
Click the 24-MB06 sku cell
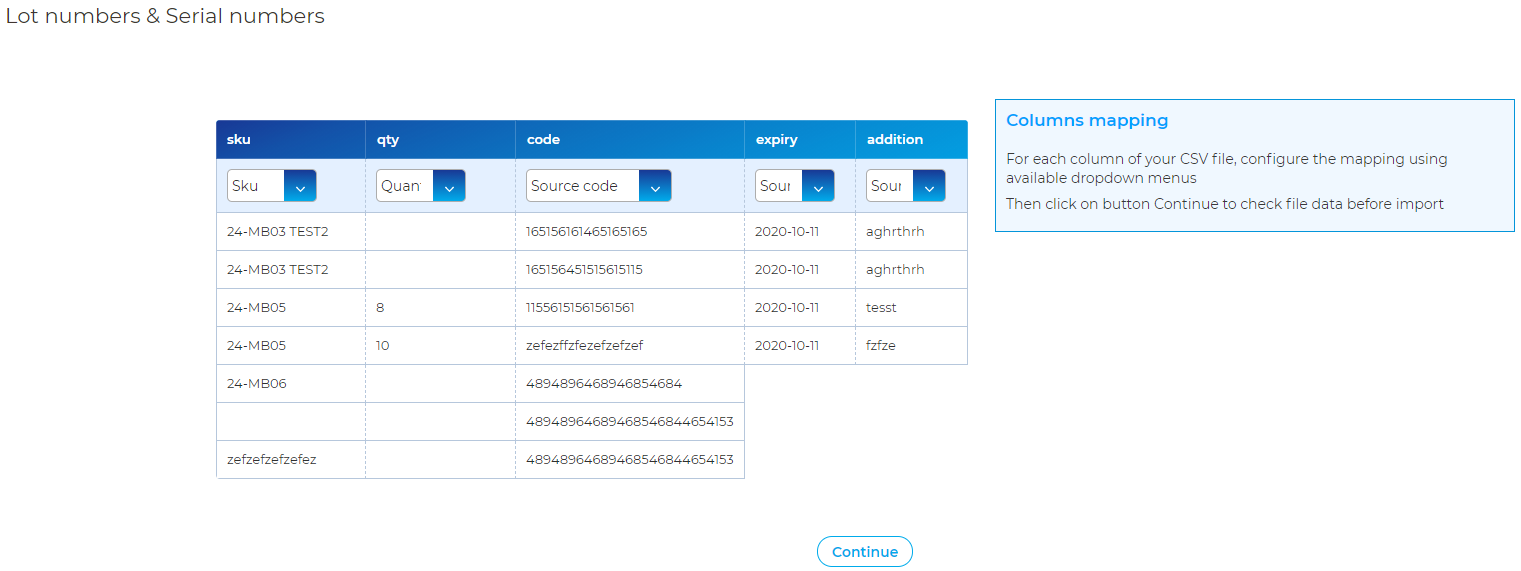tap(291, 384)
